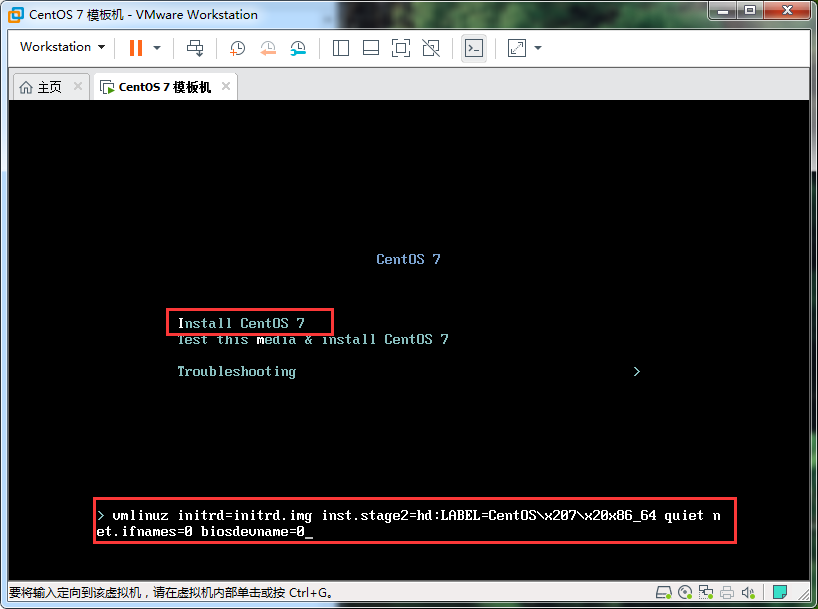Click the hard disk status icon
This screenshot has width=818, height=609.
(664, 592)
